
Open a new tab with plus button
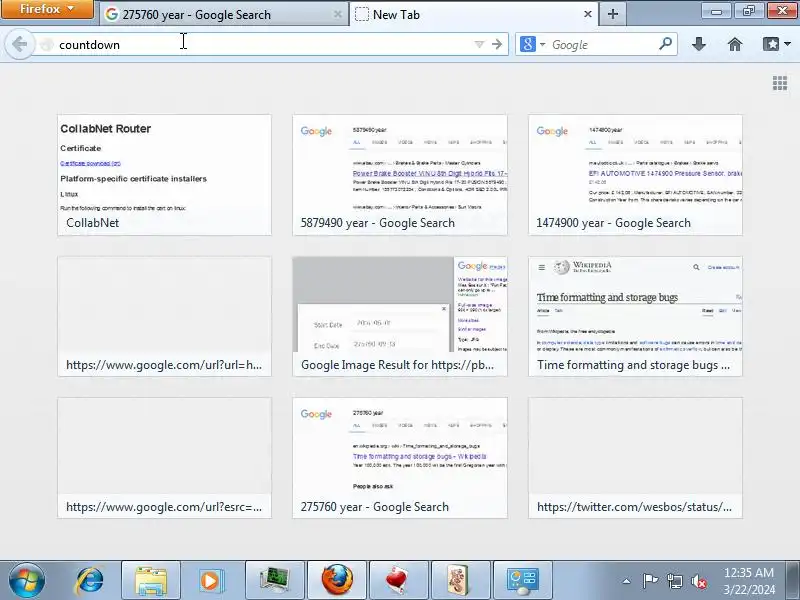pos(613,14)
